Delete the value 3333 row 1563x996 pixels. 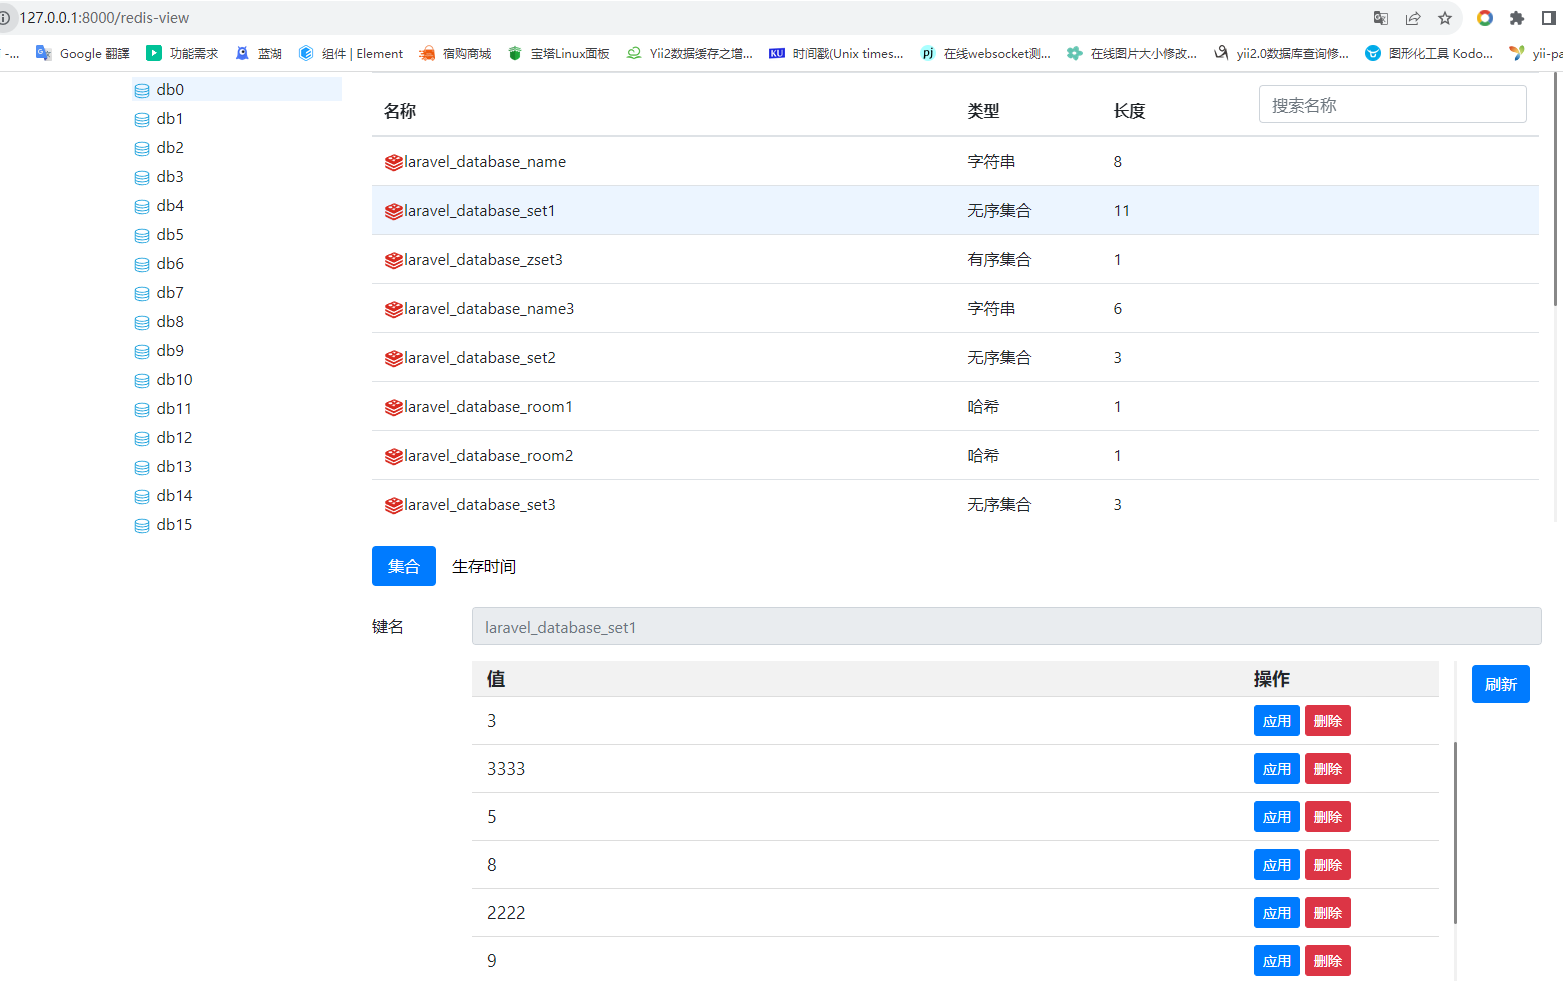1328,769
